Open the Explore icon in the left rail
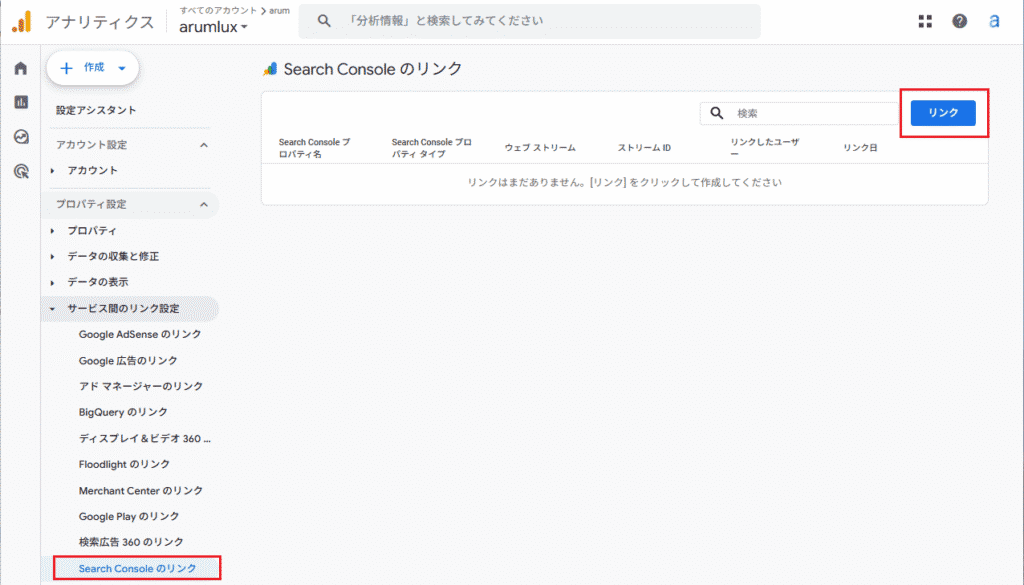 pos(18,137)
